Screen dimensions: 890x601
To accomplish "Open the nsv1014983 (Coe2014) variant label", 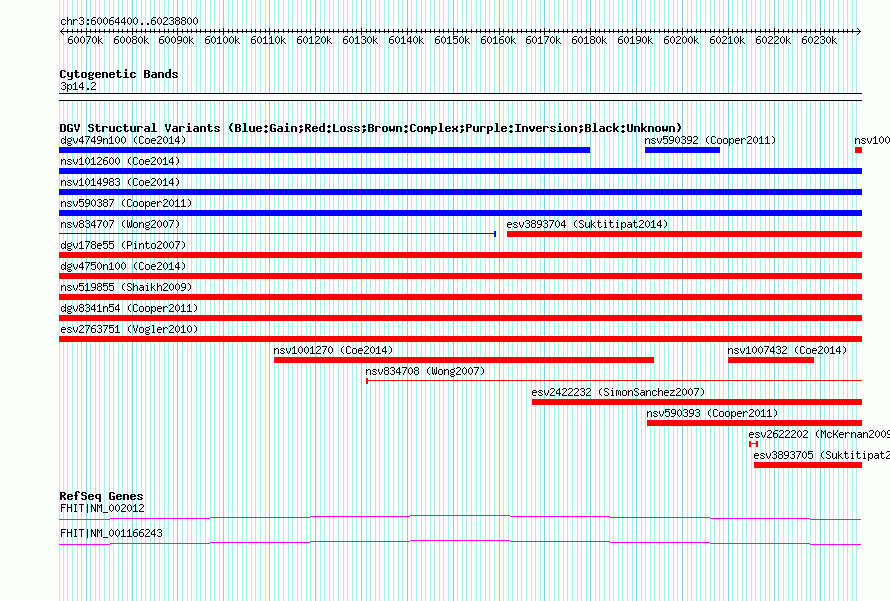I will 120,182.
